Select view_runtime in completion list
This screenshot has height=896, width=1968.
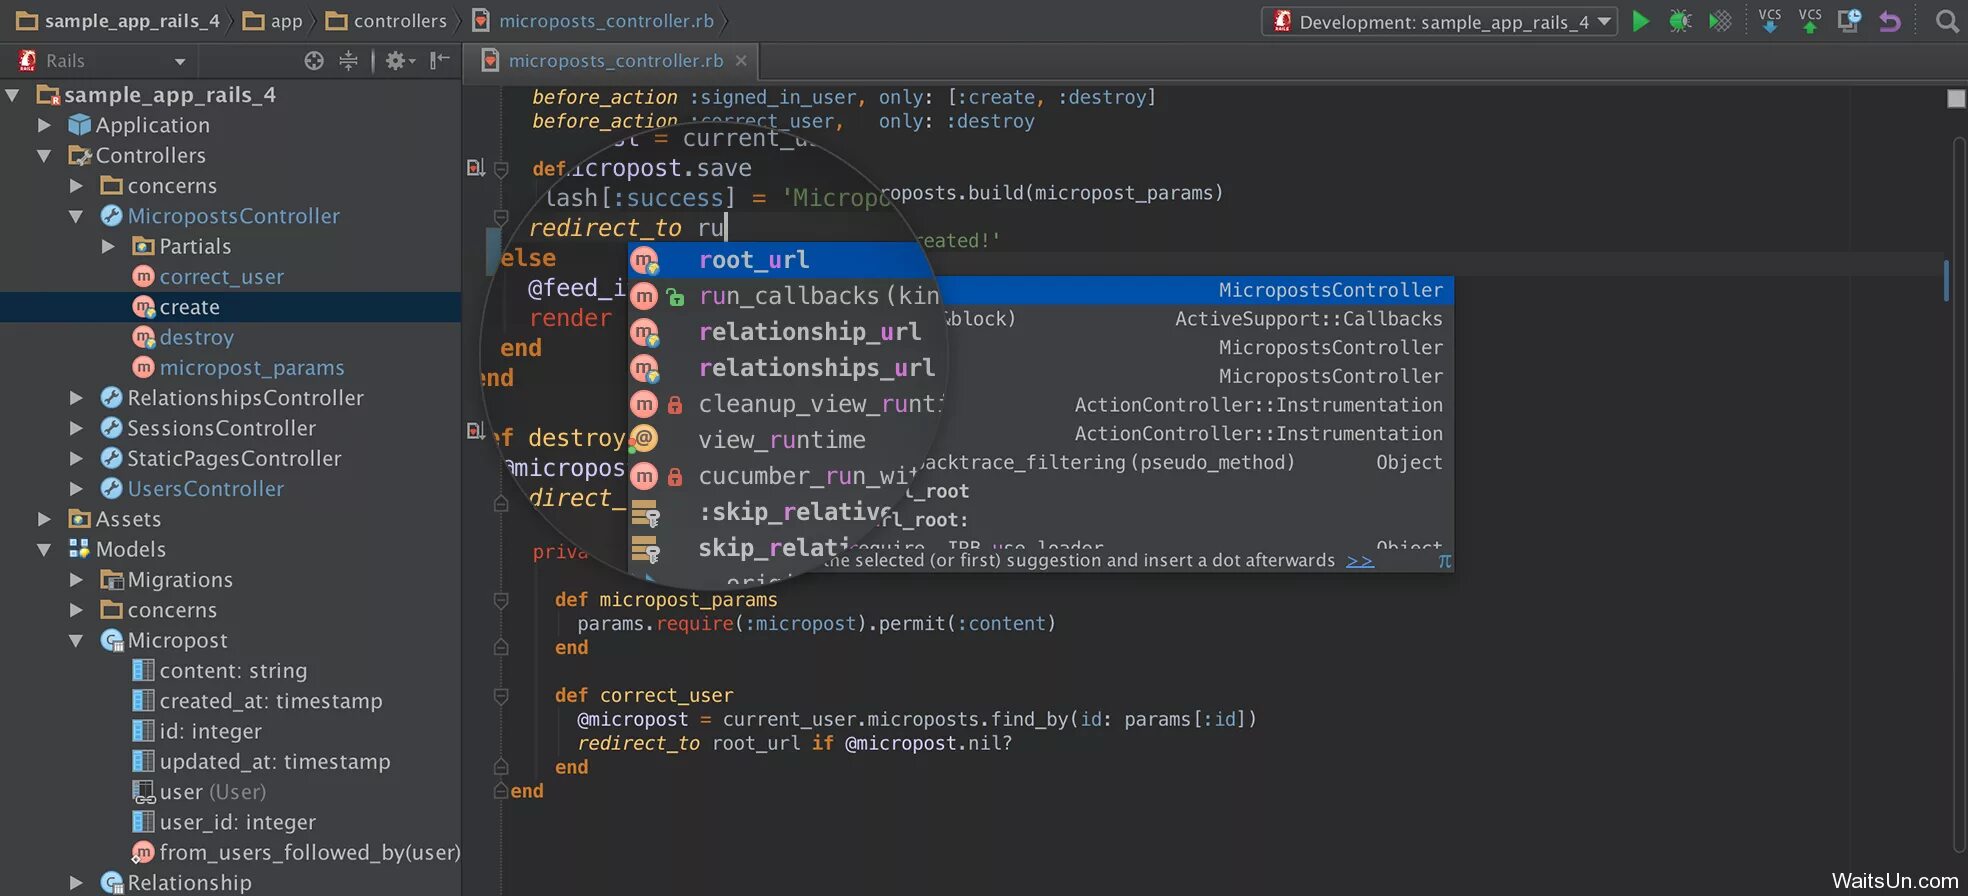[782, 440]
